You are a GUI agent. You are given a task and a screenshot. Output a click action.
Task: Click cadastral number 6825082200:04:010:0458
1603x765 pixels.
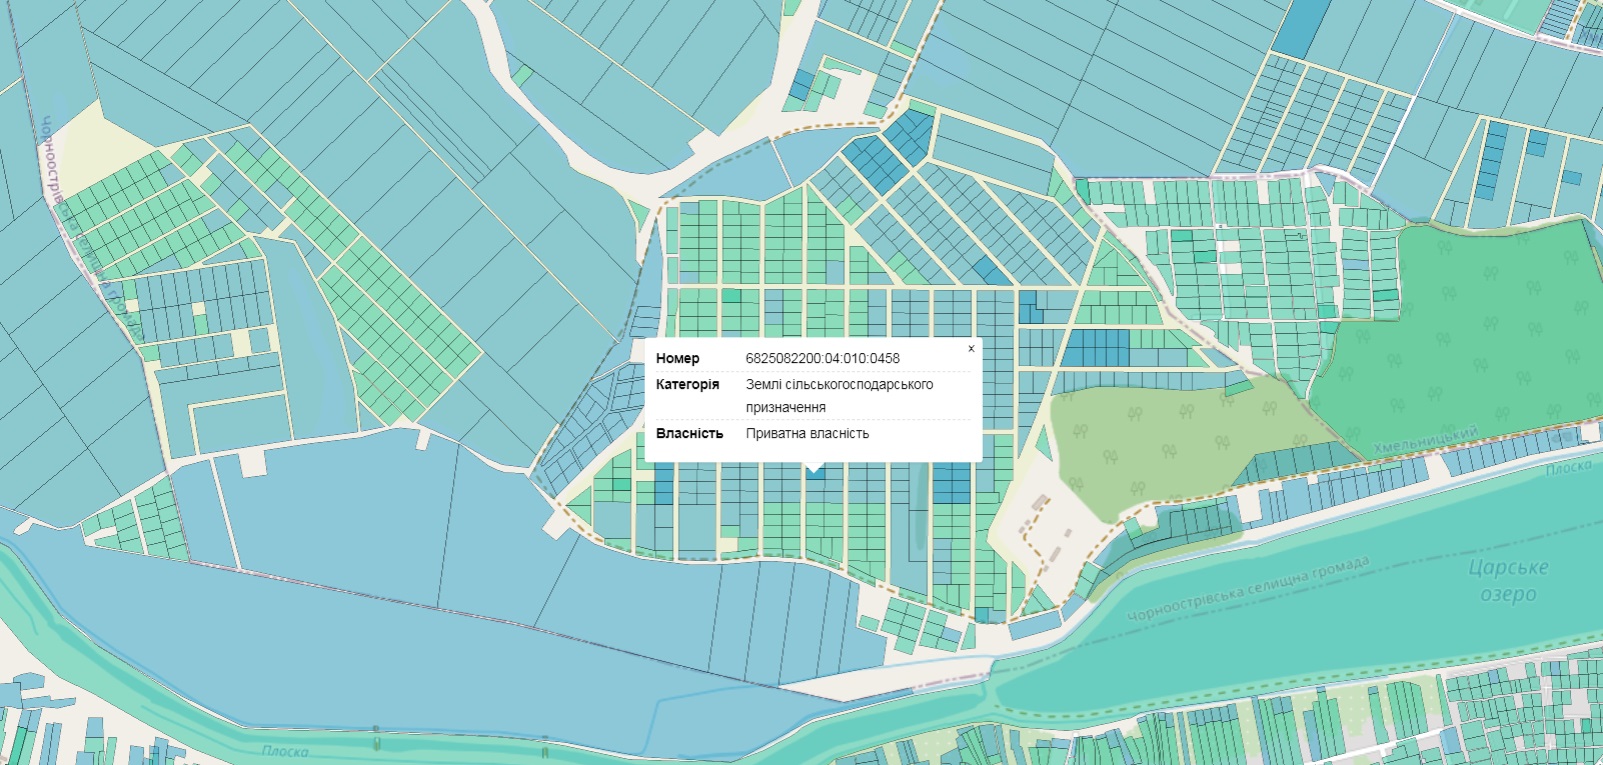pos(822,358)
